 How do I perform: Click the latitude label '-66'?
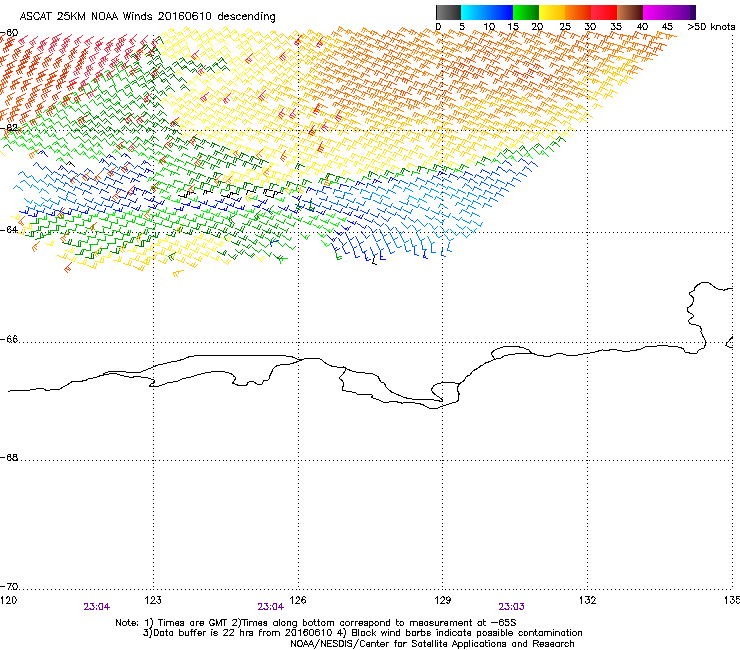coord(9,340)
